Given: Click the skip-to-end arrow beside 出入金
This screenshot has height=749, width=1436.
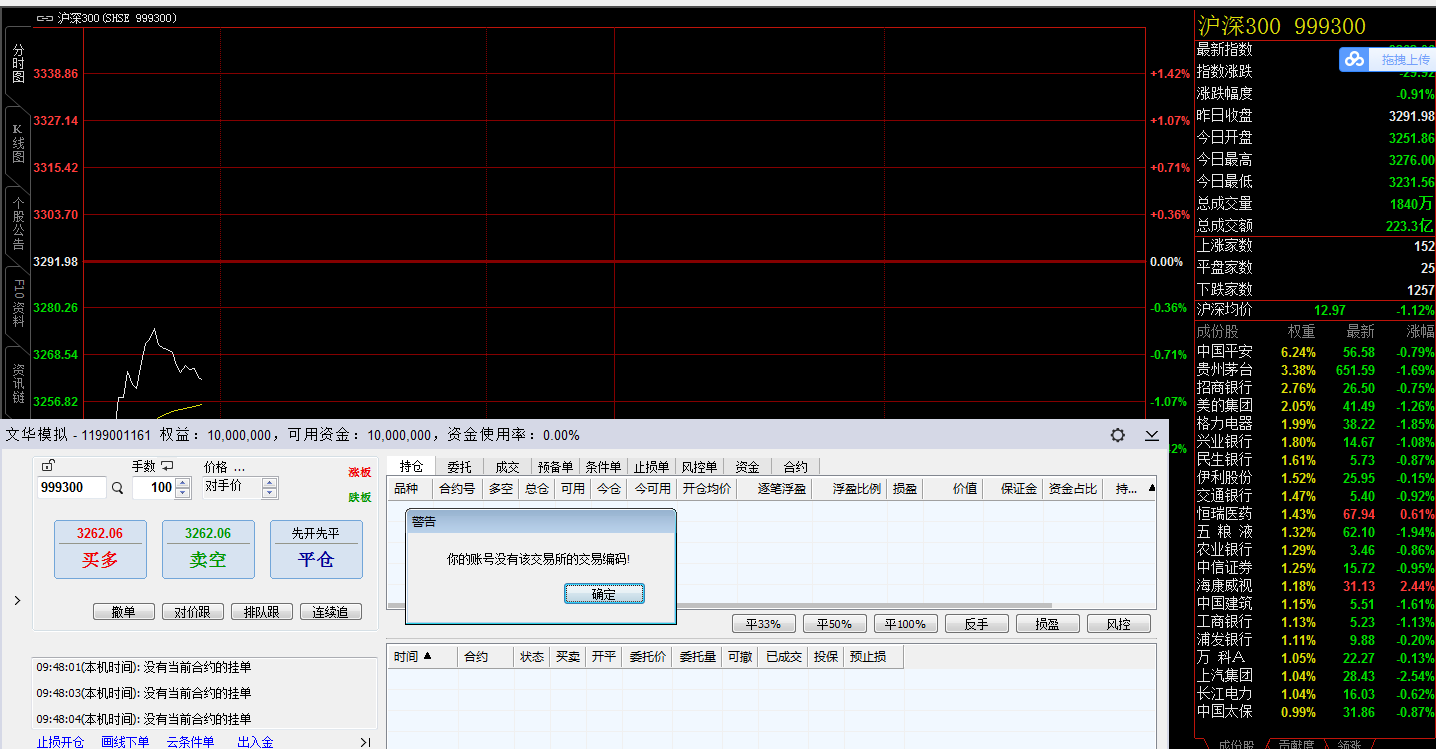Looking at the screenshot, I should (365, 742).
